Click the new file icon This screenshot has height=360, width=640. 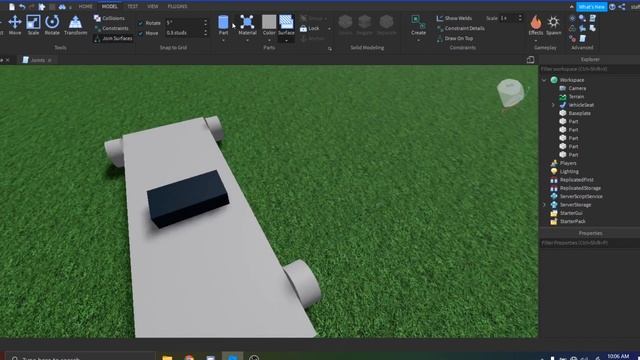pos(12,7)
